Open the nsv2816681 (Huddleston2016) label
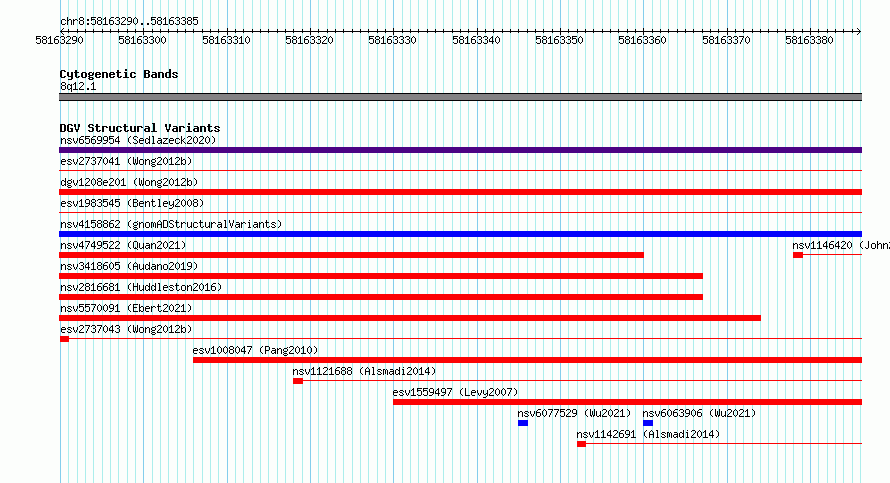Screen dimensions: 890x483 pos(141,287)
